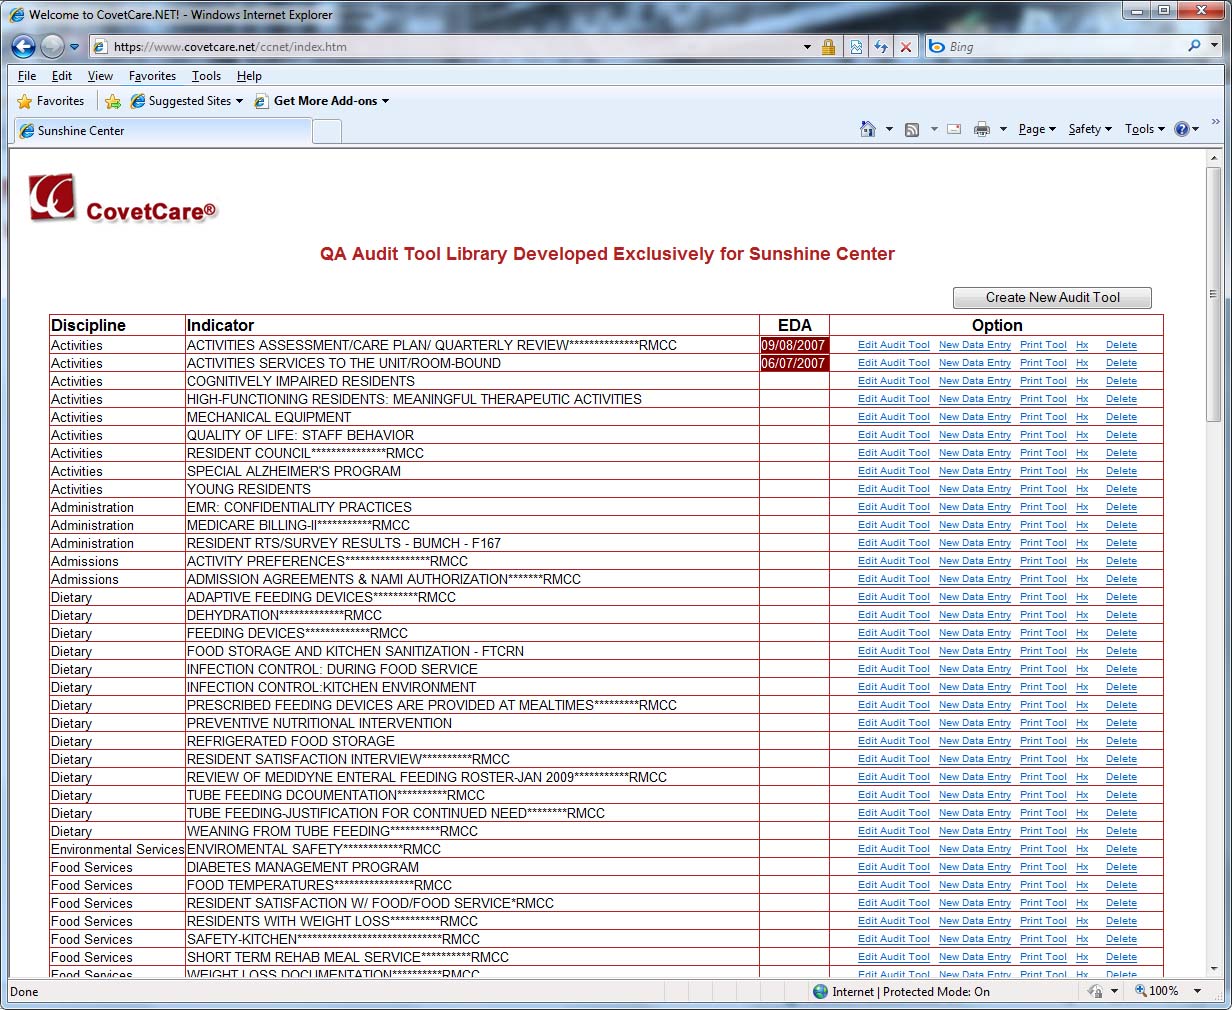This screenshot has width=1232, height=1010.
Task: Click the Read Mail envelope icon
Action: pos(954,129)
